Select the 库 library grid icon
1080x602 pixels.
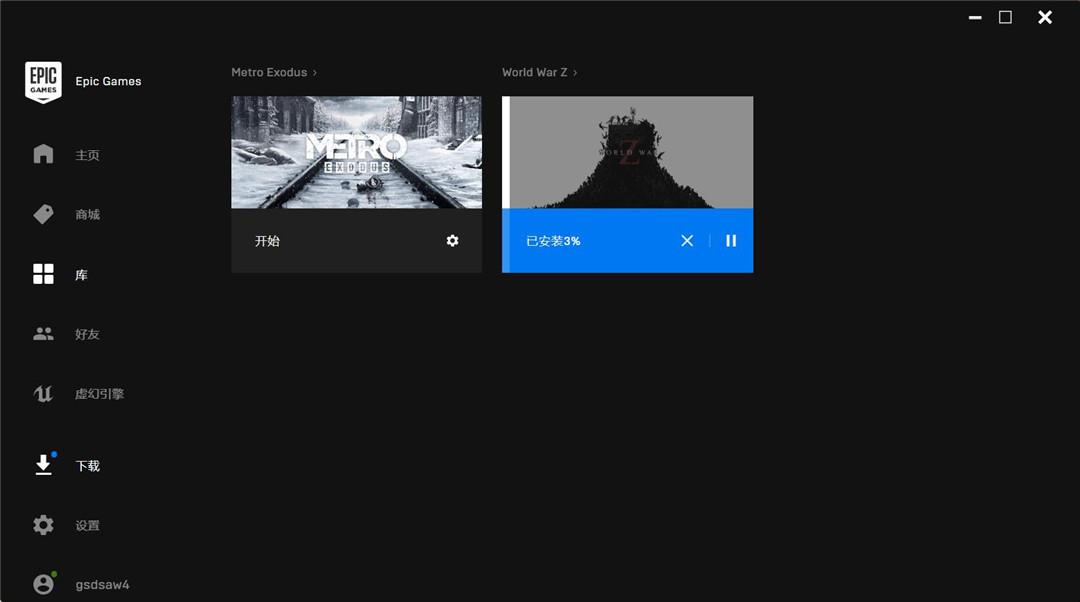coord(43,274)
